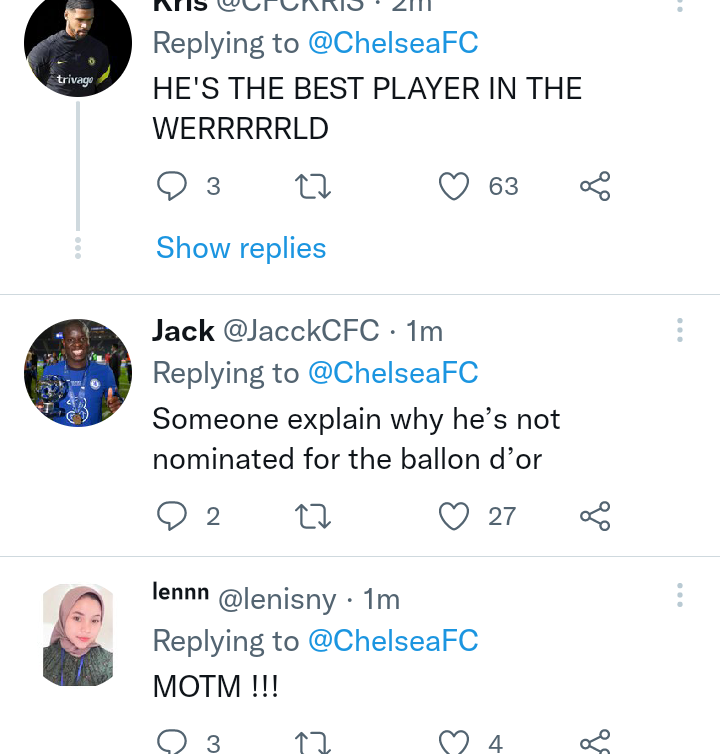Open comment icon on Jack's tweet
Screen dimensions: 720x754
pyautogui.click(x=172, y=516)
